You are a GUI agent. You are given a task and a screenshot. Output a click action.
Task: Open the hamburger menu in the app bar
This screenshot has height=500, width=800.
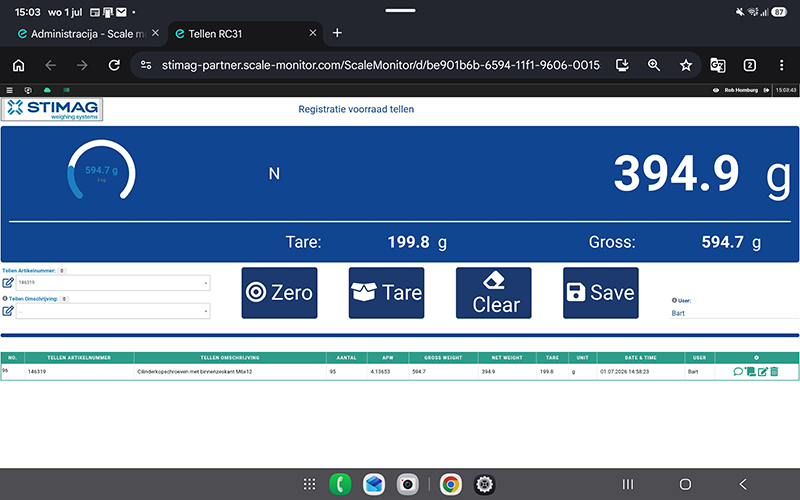point(9,90)
